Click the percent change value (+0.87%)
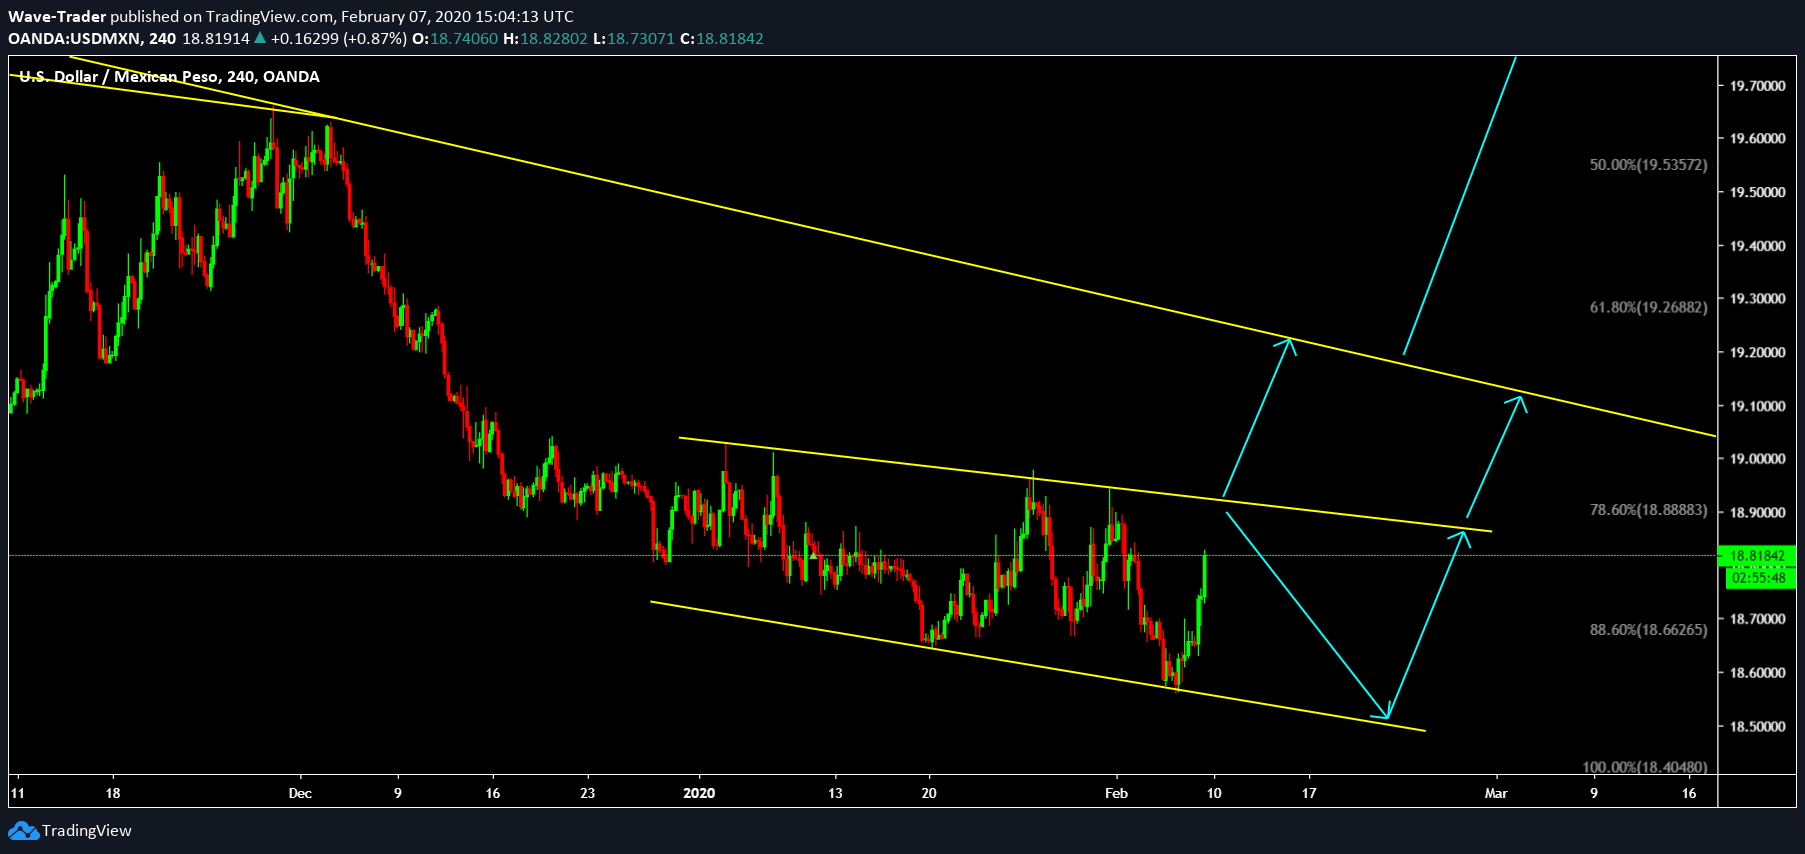1805x854 pixels. (375, 38)
